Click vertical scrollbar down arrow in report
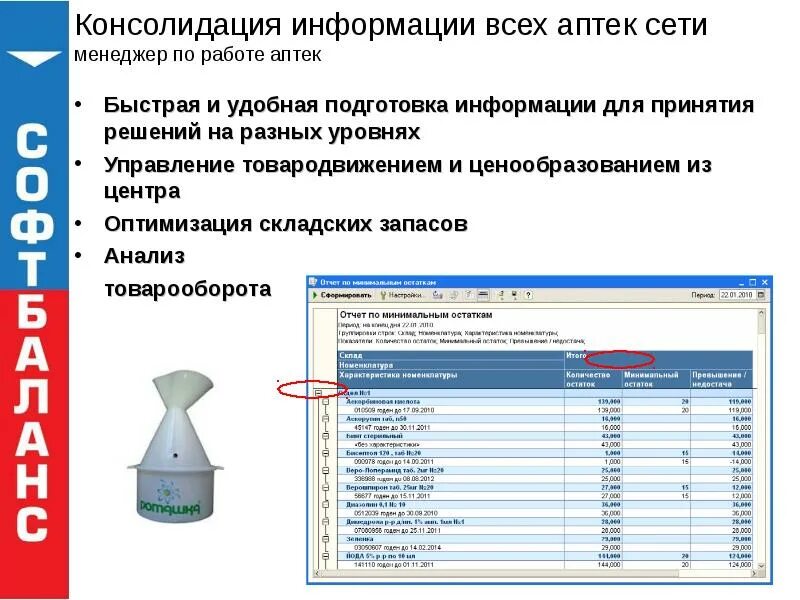 point(761,566)
